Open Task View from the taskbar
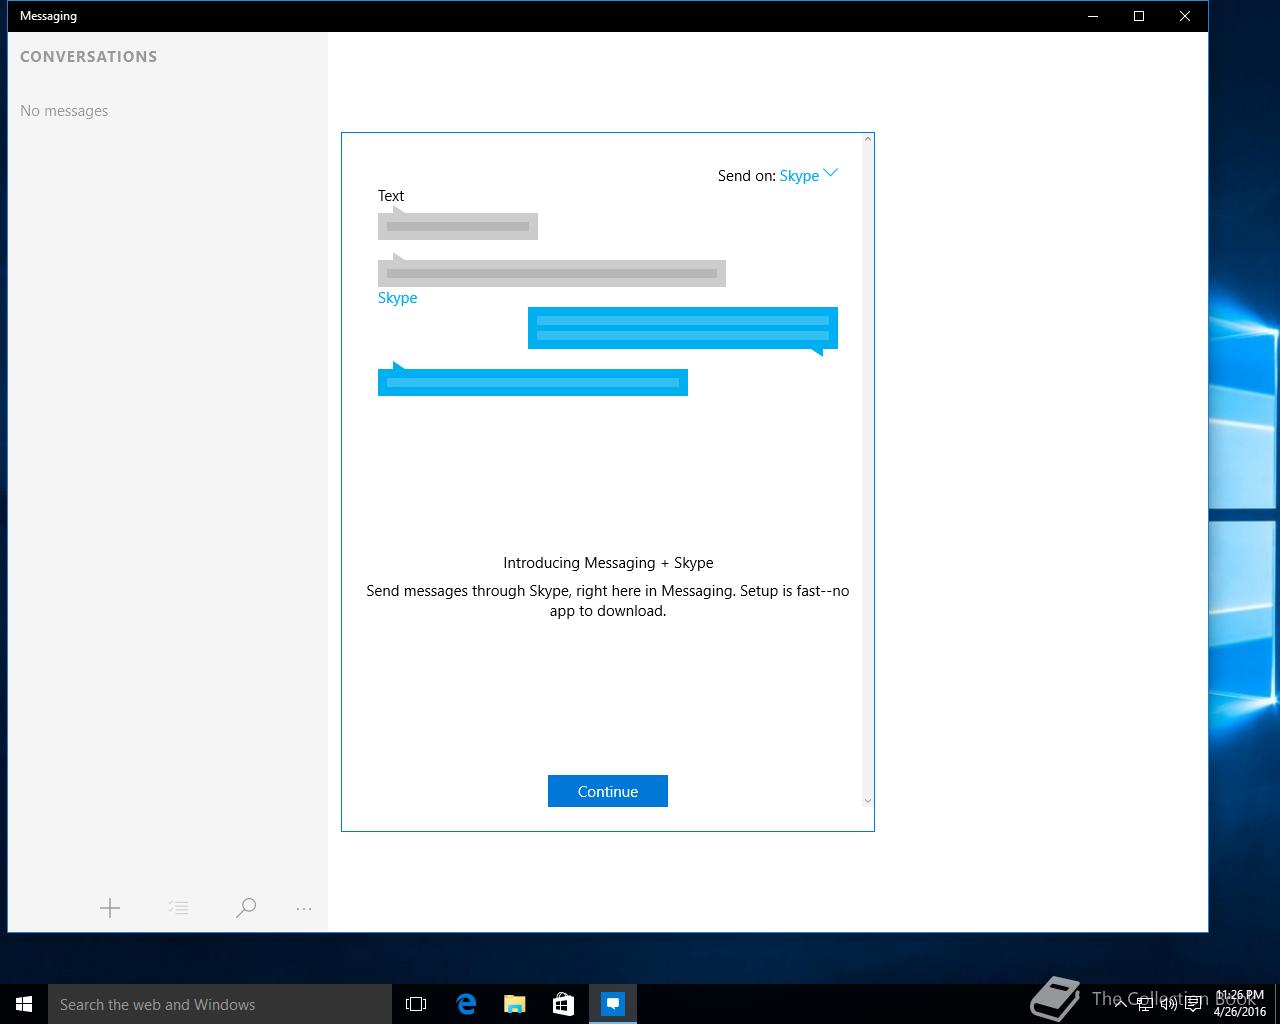 [x=416, y=1004]
